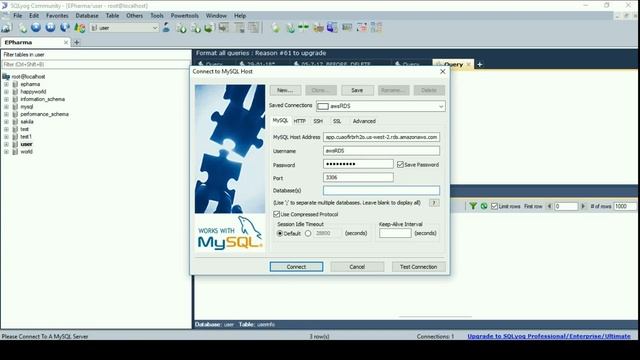Open the database selector dropdown showing user

[x=155, y=28]
